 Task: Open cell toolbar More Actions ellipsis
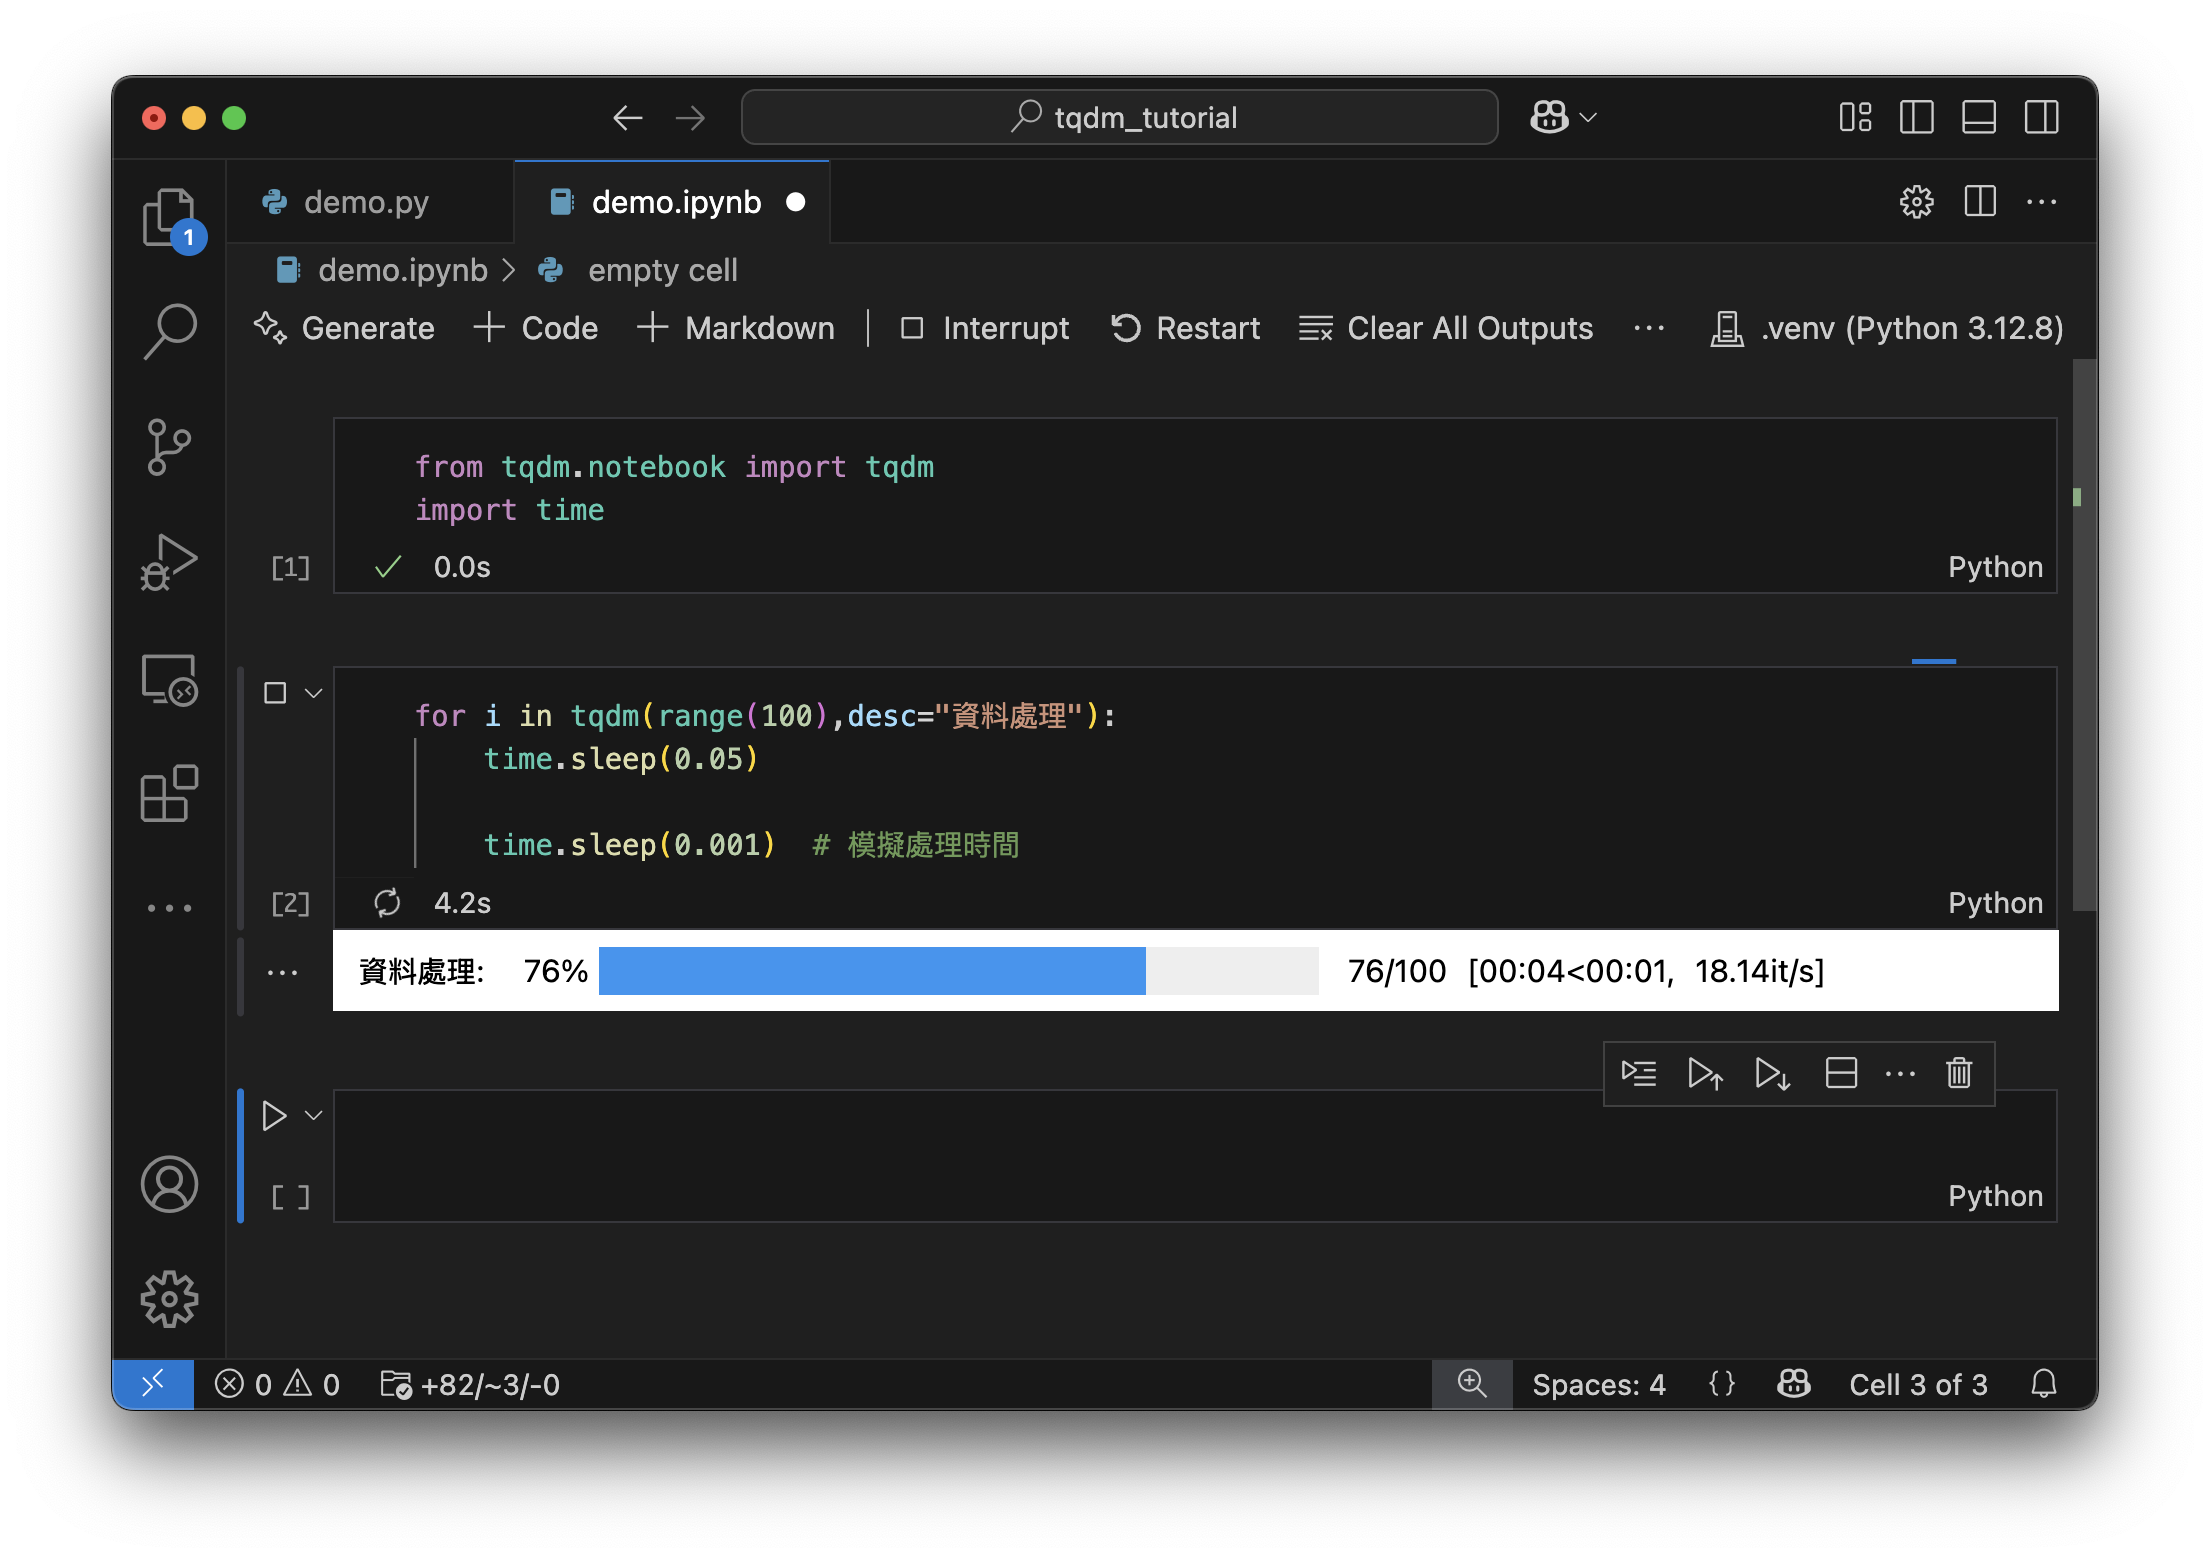[x=1900, y=1074]
